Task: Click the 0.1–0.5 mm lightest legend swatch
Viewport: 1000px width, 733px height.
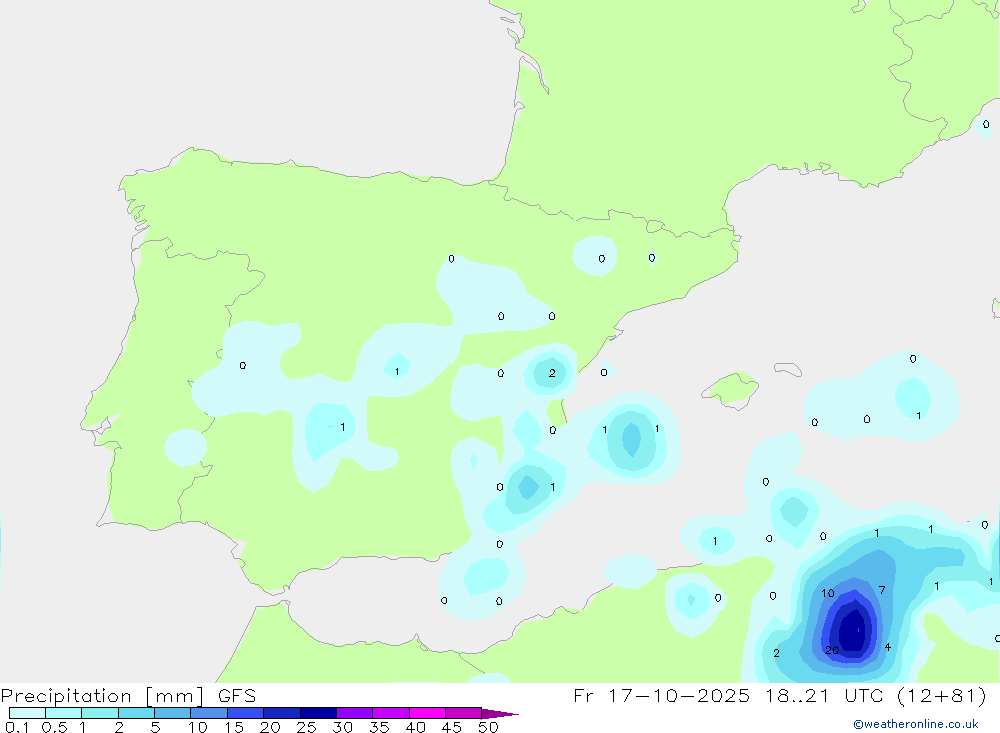Action: click(x=27, y=713)
